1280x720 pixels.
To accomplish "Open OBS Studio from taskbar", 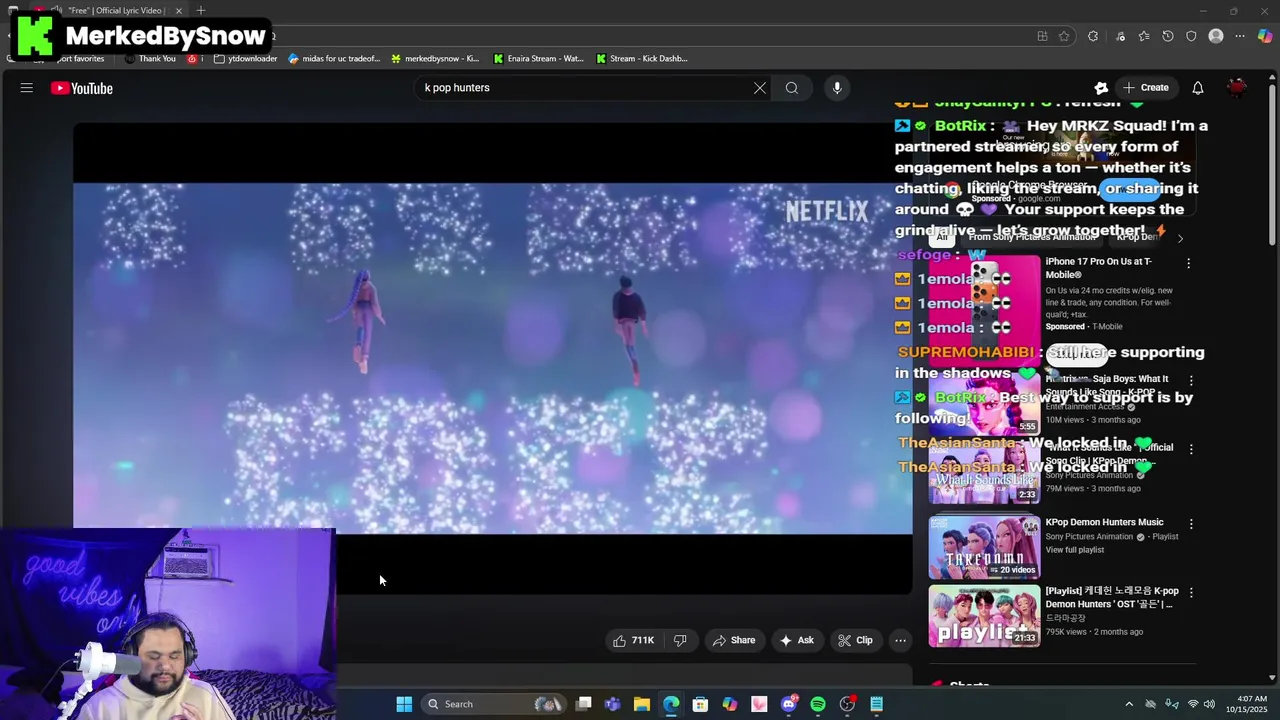I will (847, 704).
